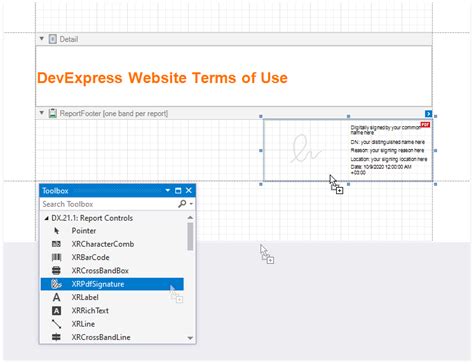Click the Toolbox scrollbar up arrow
Screen dimensions: 474x364
(190, 218)
